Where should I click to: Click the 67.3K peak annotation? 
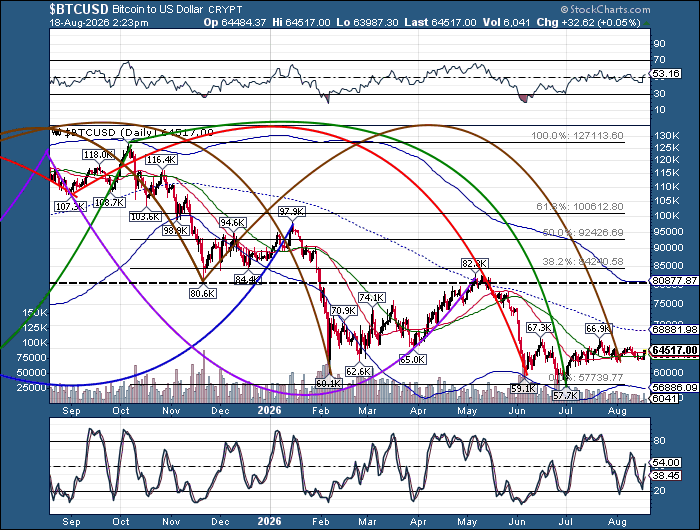click(x=539, y=328)
